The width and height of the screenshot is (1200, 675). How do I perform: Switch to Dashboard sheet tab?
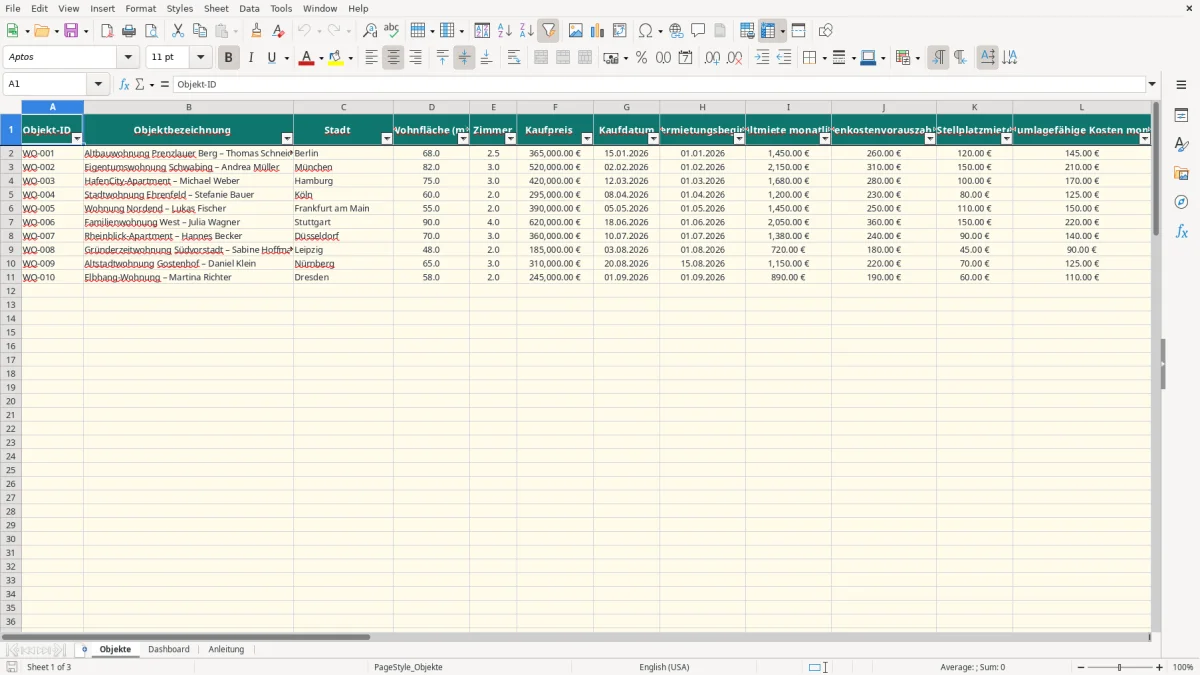point(169,649)
